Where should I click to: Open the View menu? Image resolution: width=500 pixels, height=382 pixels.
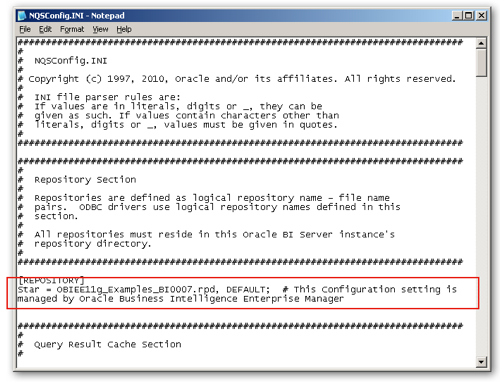pyautogui.click(x=100, y=29)
